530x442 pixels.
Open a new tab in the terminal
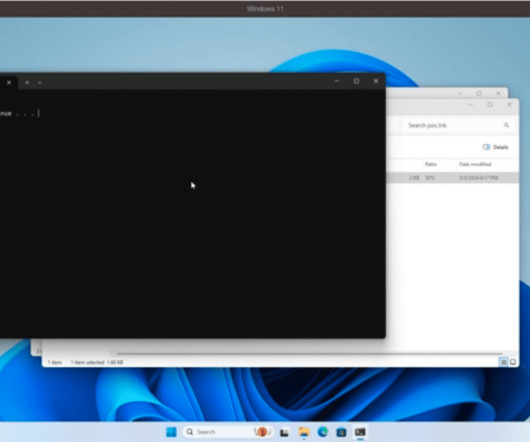pyautogui.click(x=27, y=82)
